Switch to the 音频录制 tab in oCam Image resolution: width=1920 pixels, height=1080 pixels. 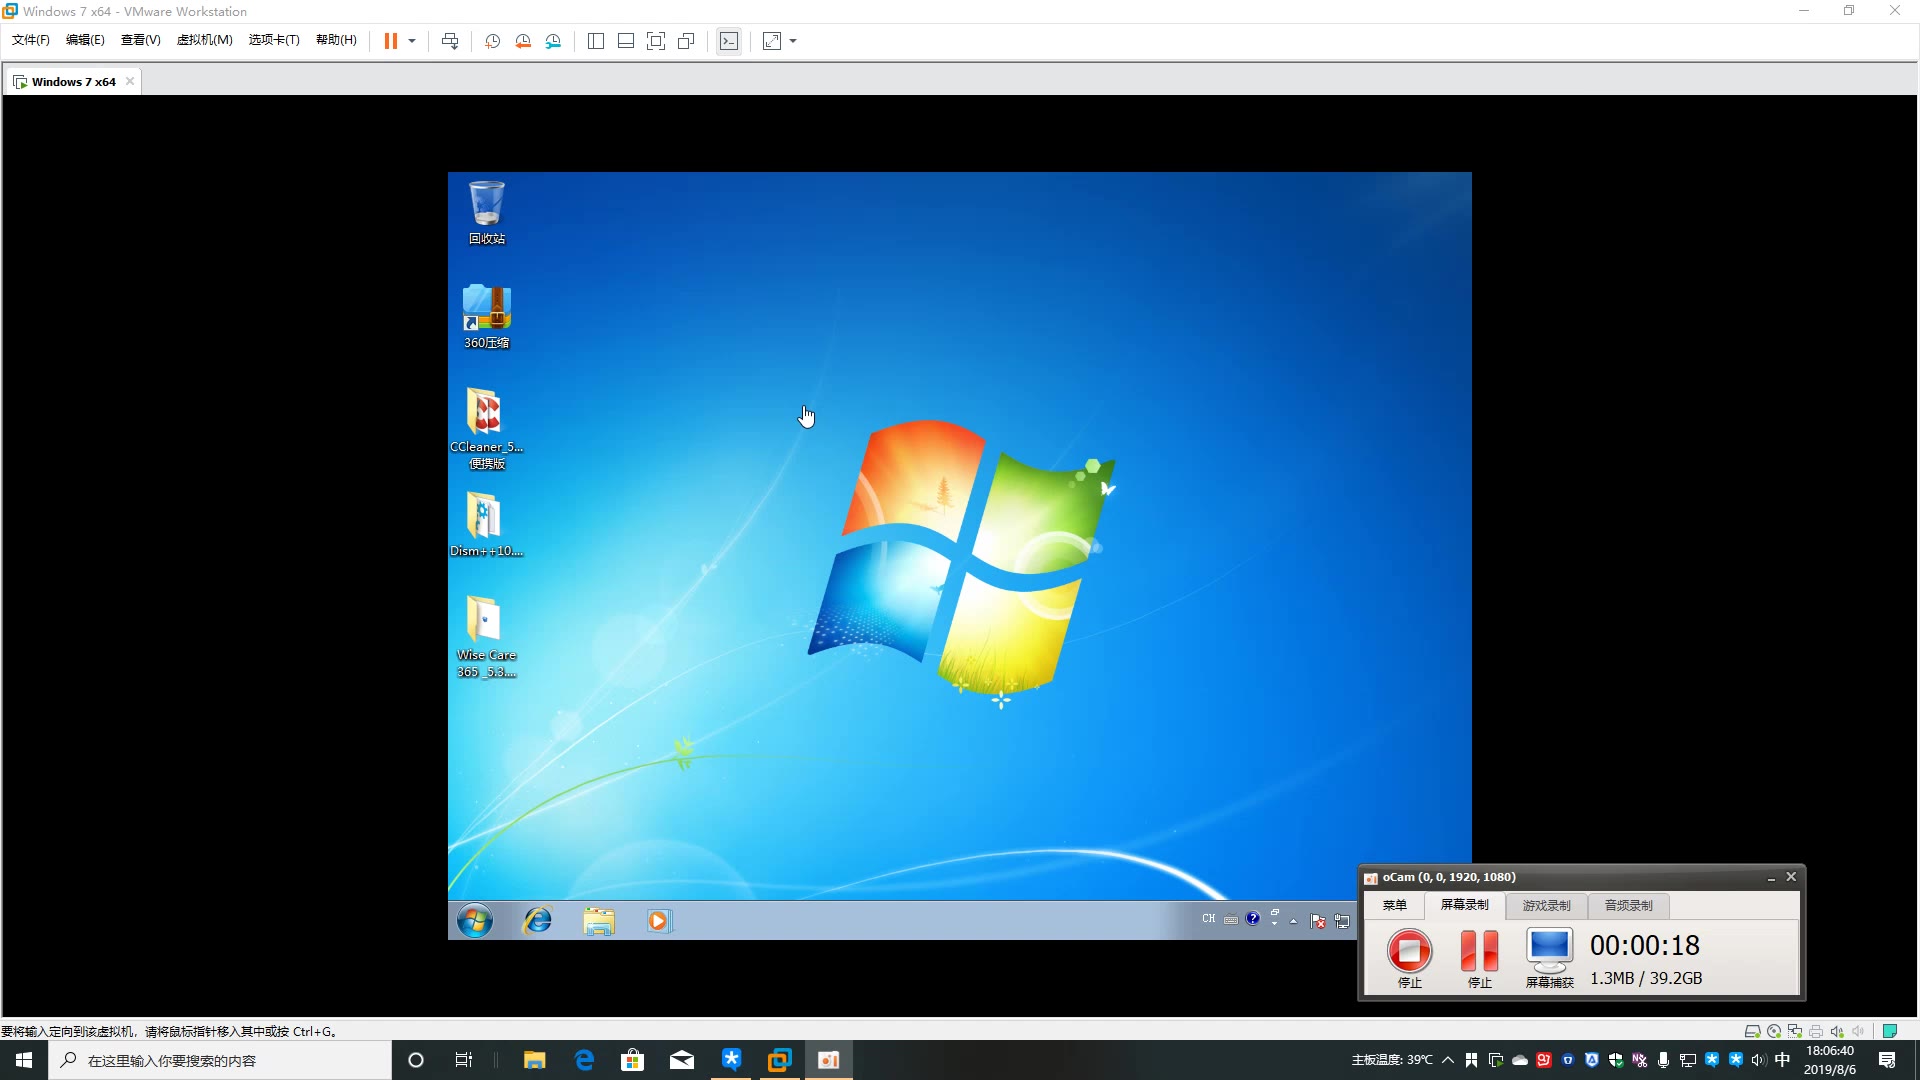pyautogui.click(x=1629, y=906)
